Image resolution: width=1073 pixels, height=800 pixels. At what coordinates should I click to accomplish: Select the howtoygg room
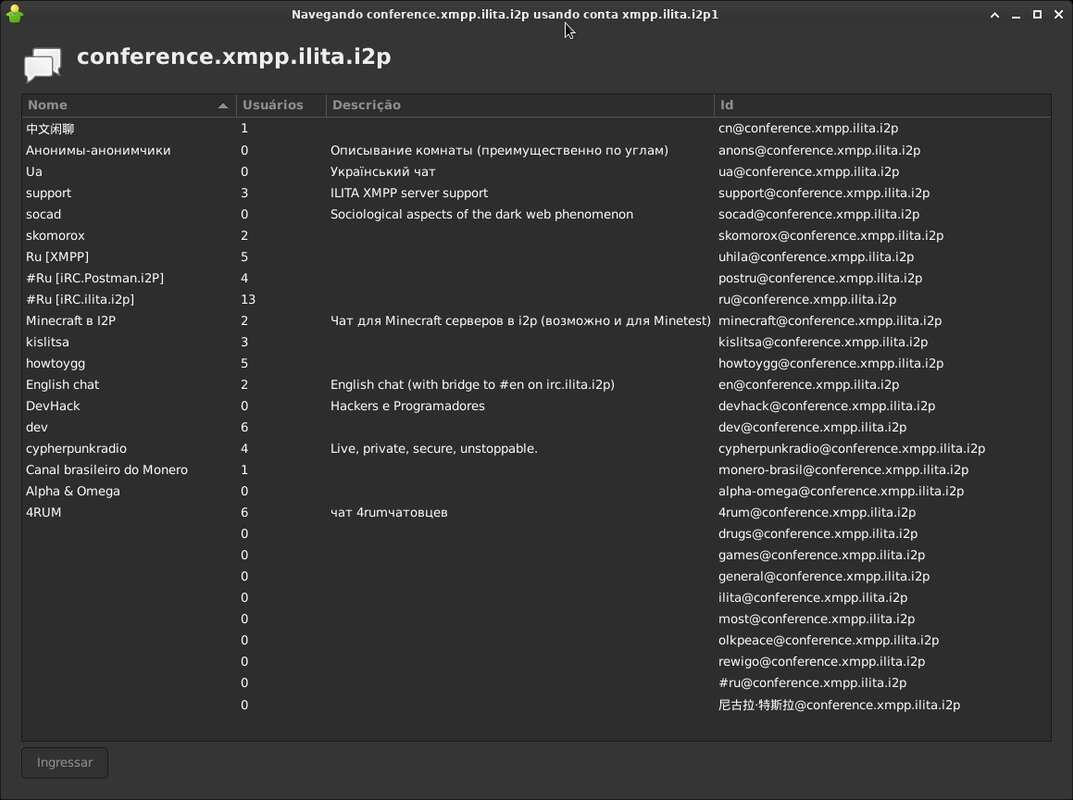click(x=536, y=363)
